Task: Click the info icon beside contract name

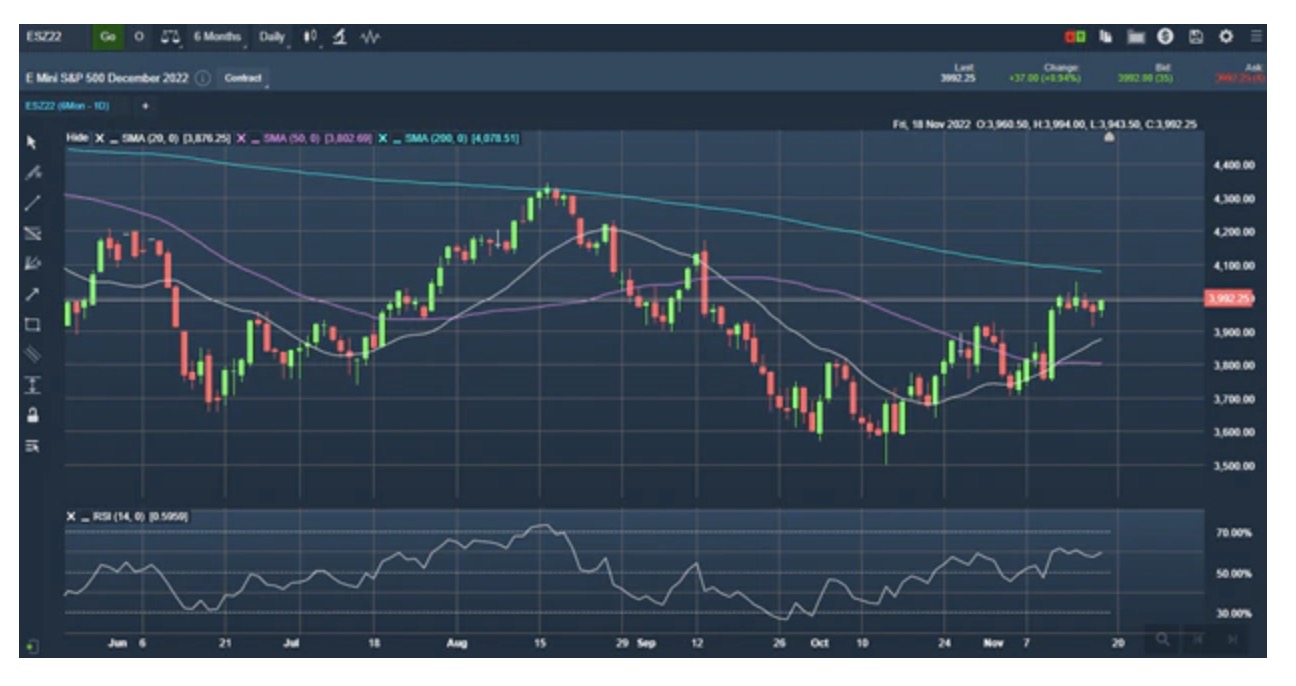Action: 203,78
